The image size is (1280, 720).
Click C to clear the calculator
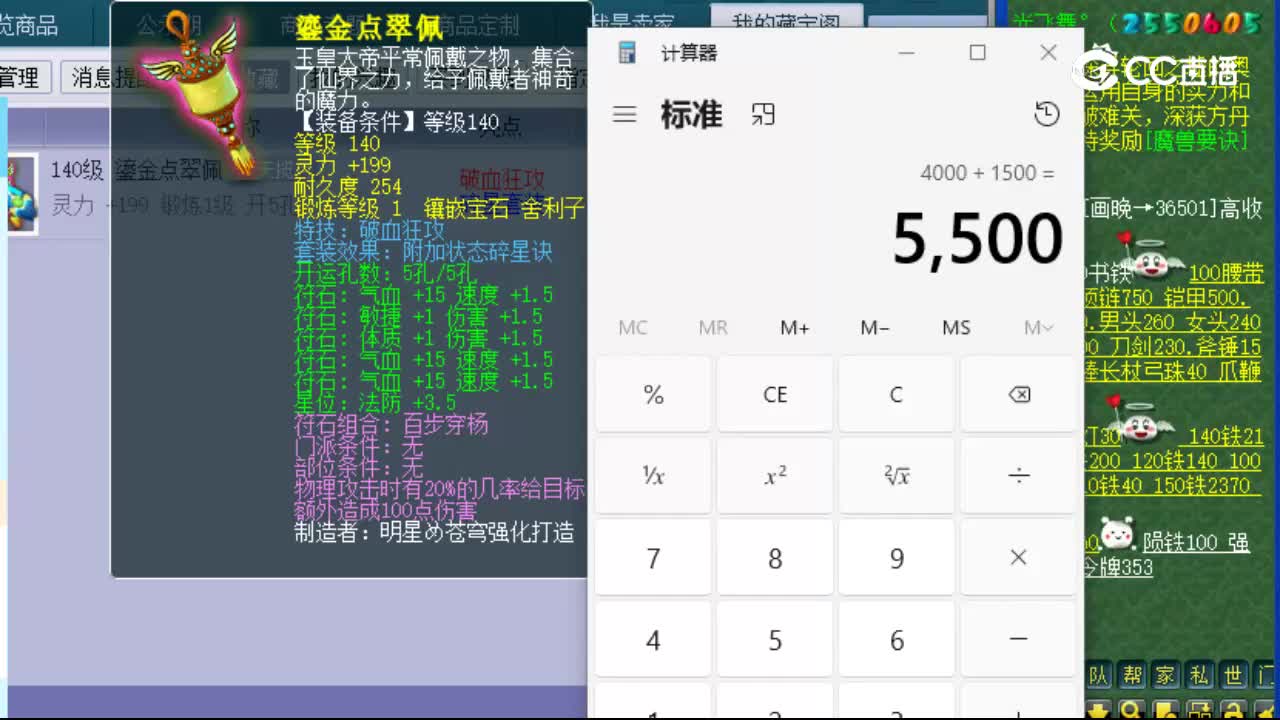click(897, 395)
